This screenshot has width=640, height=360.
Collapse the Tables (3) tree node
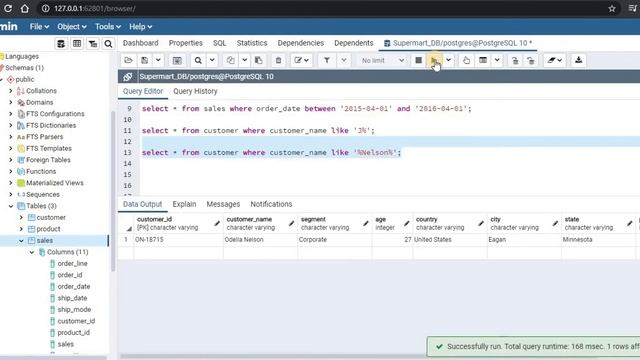[11, 206]
